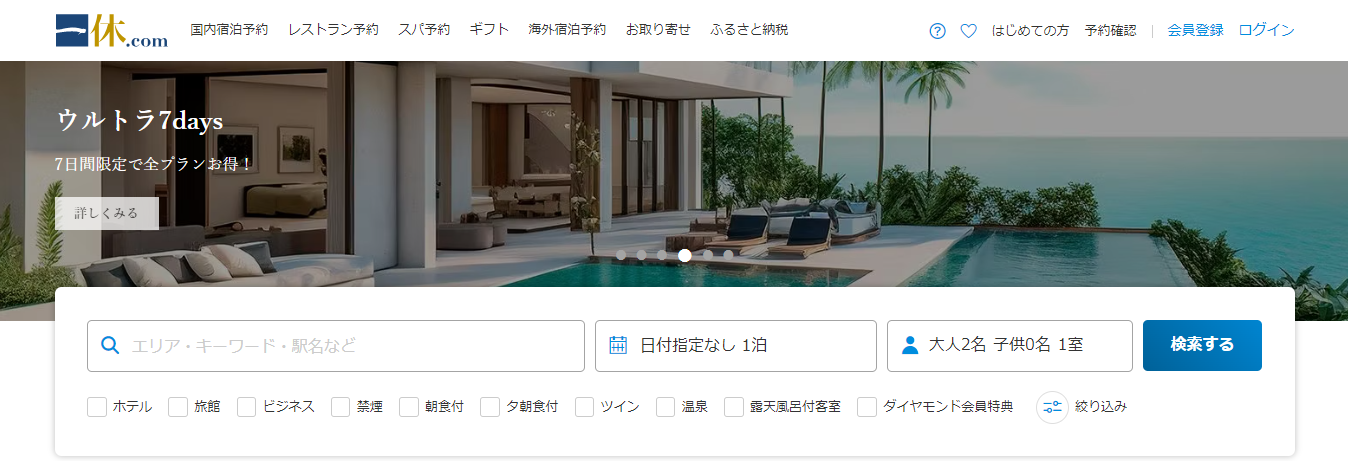Open the 日付指定なし 1泊 date selector
The height and width of the screenshot is (461, 1348).
(736, 346)
